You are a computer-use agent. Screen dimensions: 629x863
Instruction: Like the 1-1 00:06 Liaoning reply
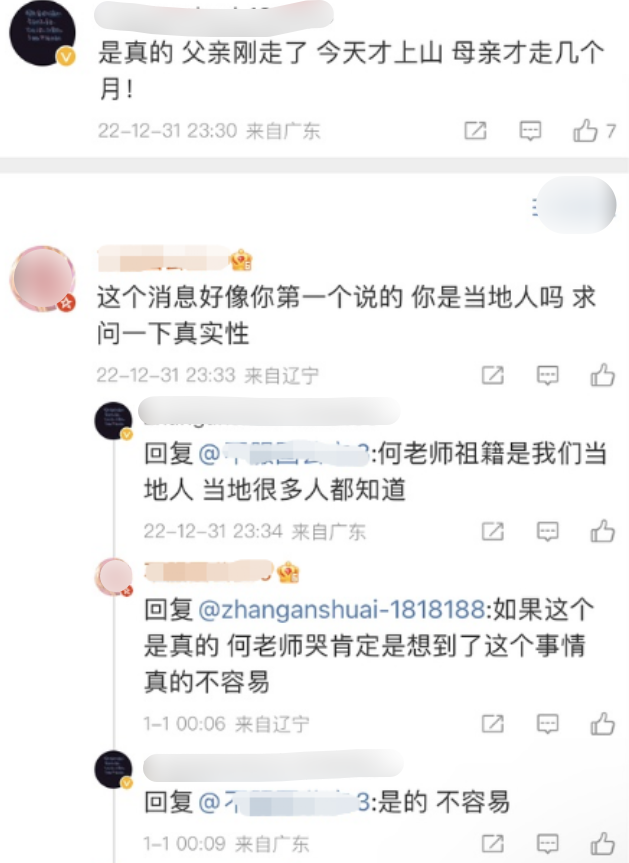point(602,723)
